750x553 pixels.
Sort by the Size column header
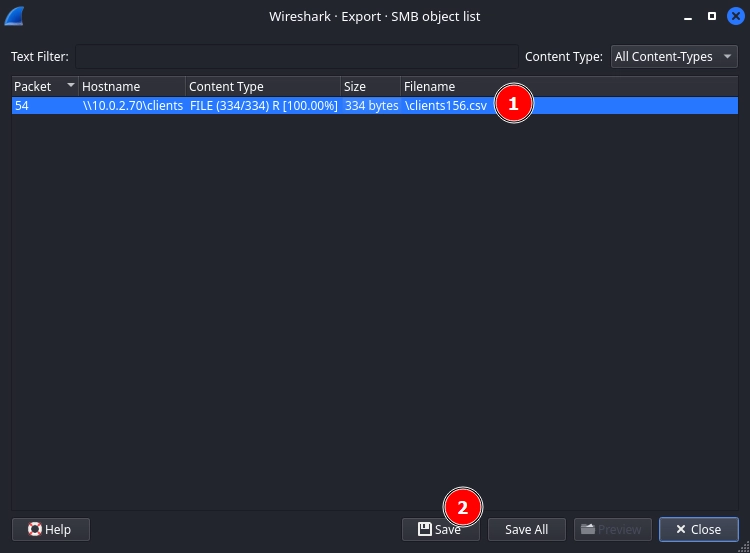click(369, 87)
